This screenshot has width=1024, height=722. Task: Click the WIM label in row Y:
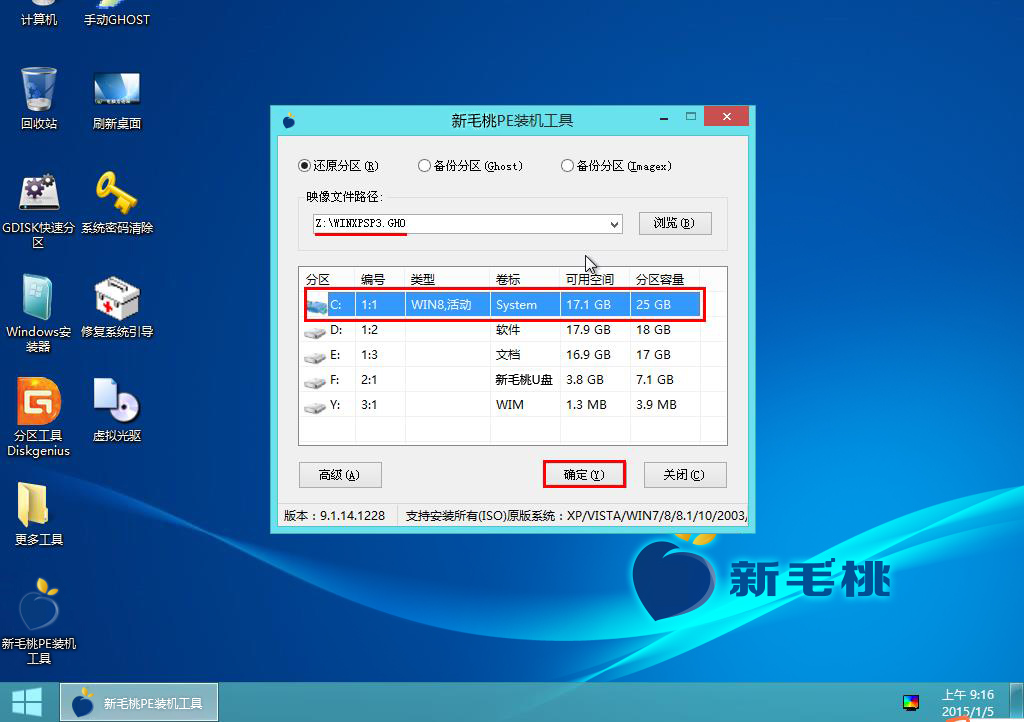coord(509,405)
